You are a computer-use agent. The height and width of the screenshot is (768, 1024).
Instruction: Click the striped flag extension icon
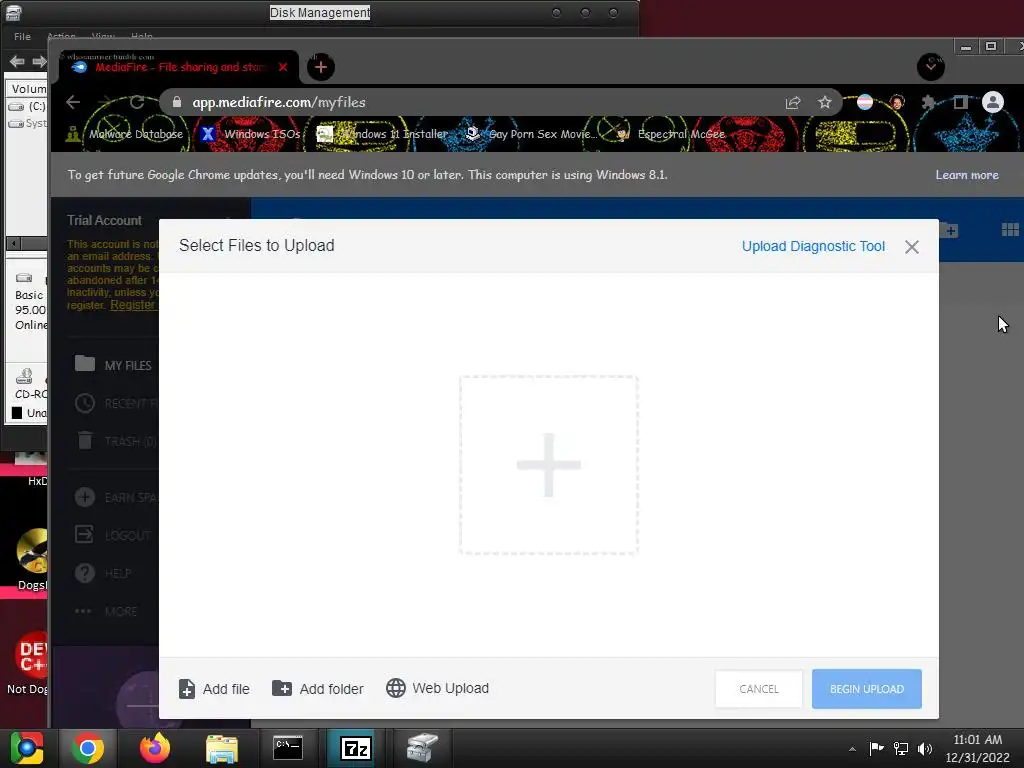(x=865, y=102)
